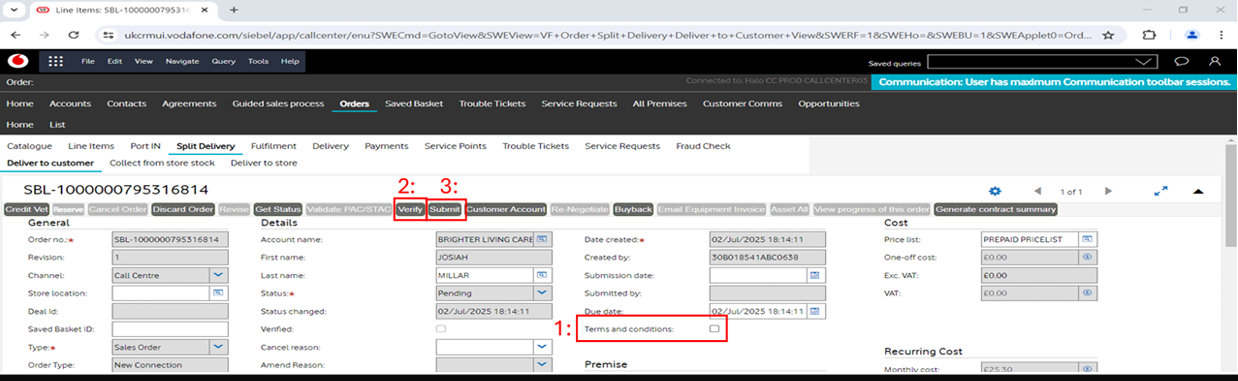Open the Edit menu

(x=116, y=61)
